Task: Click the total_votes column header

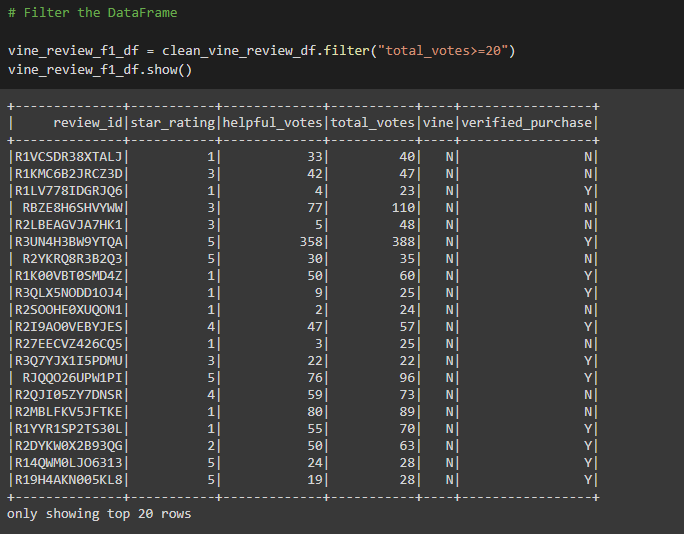Action: click(372, 123)
